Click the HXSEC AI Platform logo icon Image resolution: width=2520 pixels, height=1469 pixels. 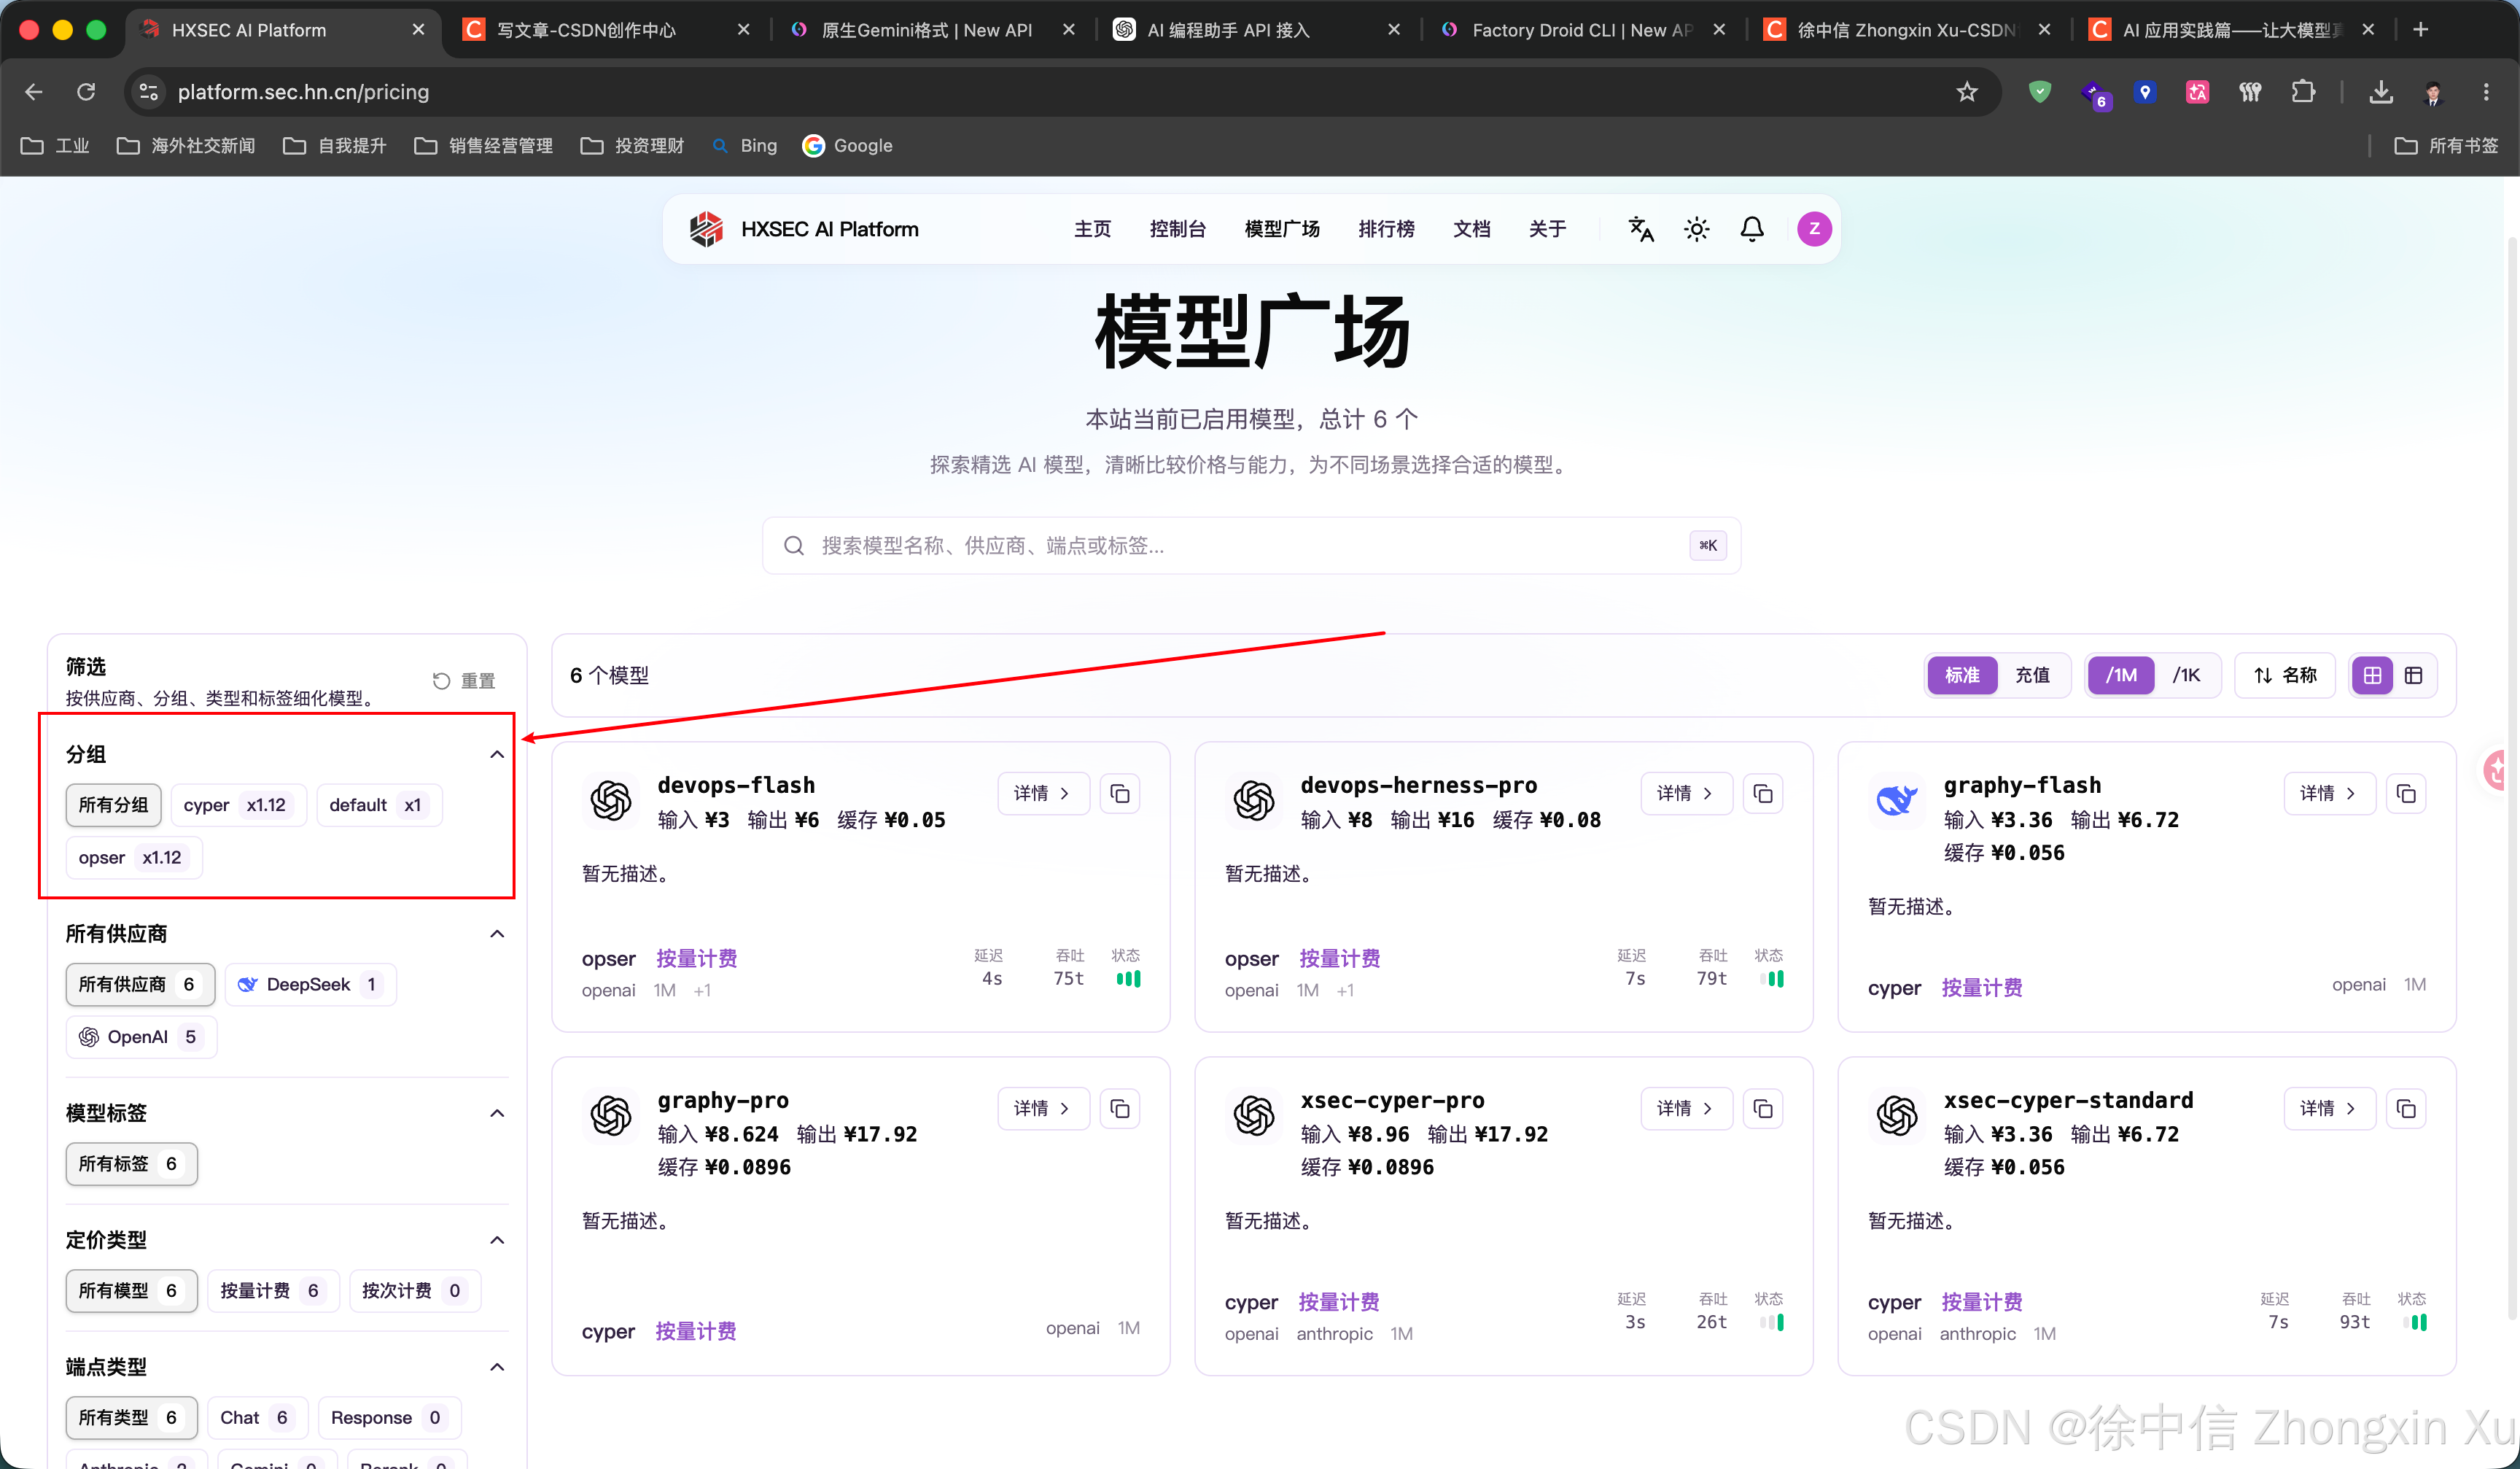(706, 229)
